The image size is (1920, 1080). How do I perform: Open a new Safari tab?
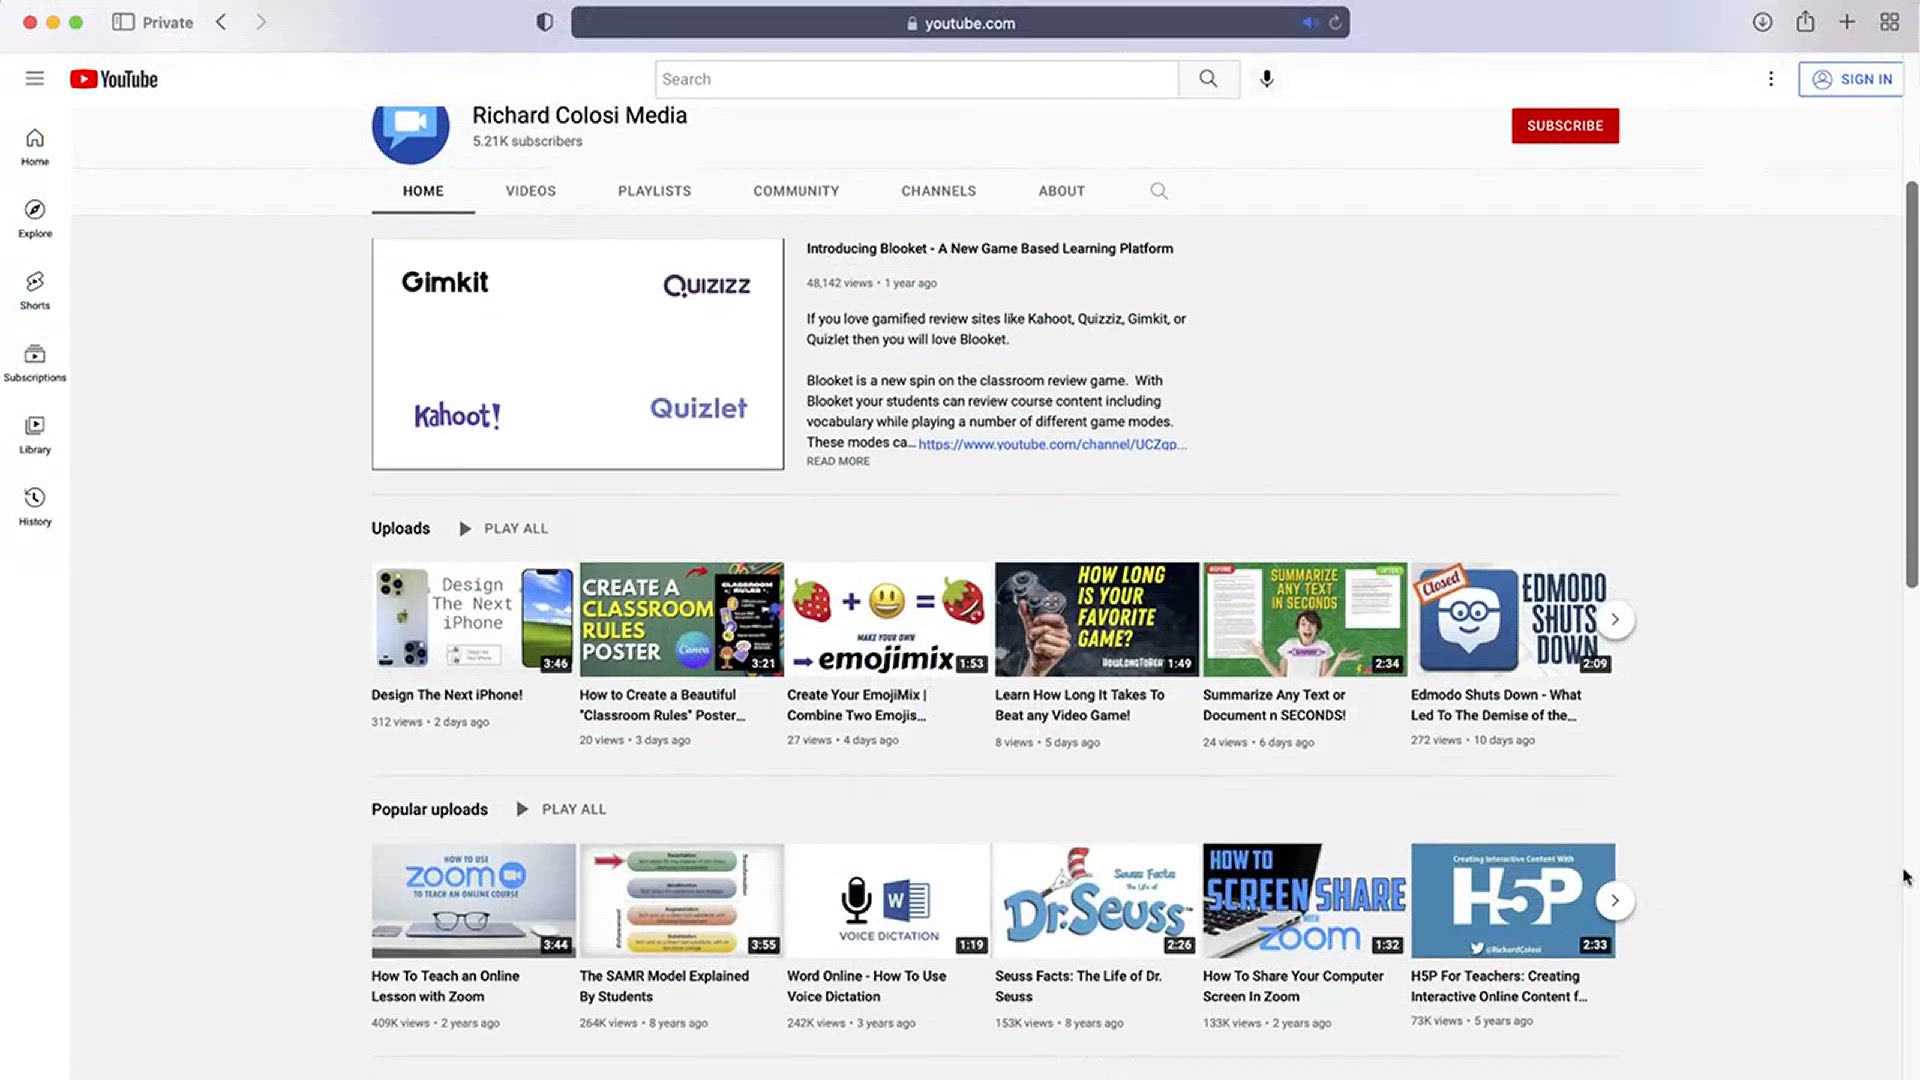point(1847,22)
